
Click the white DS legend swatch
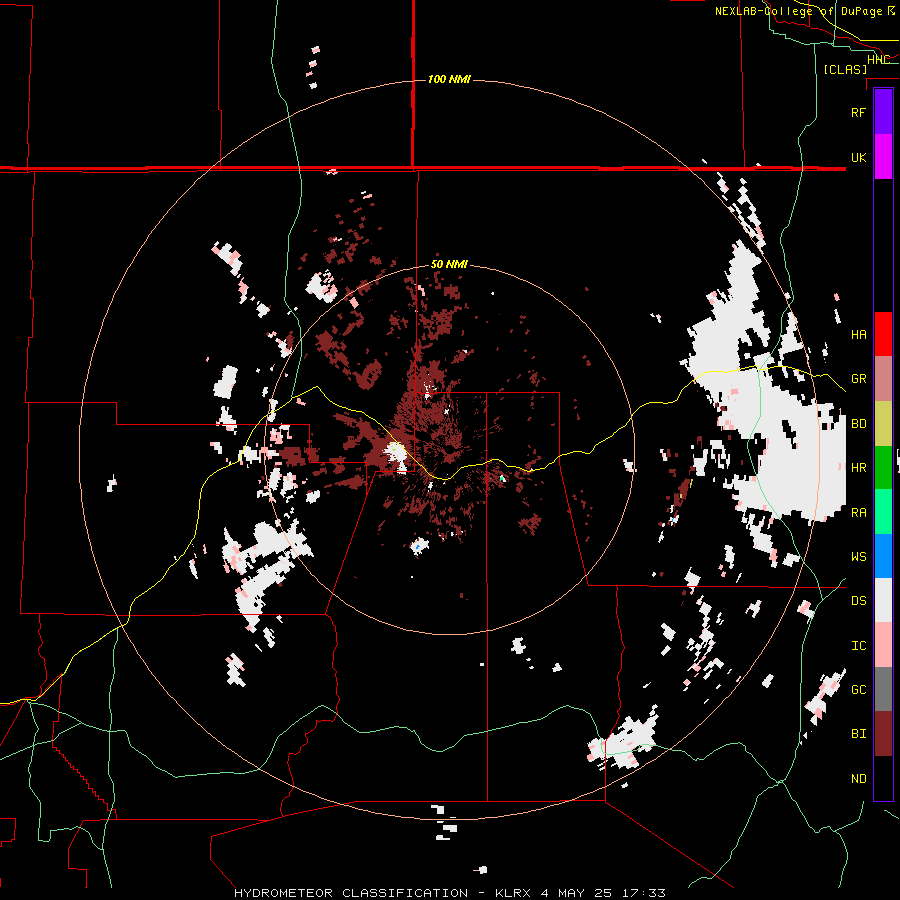[883, 600]
